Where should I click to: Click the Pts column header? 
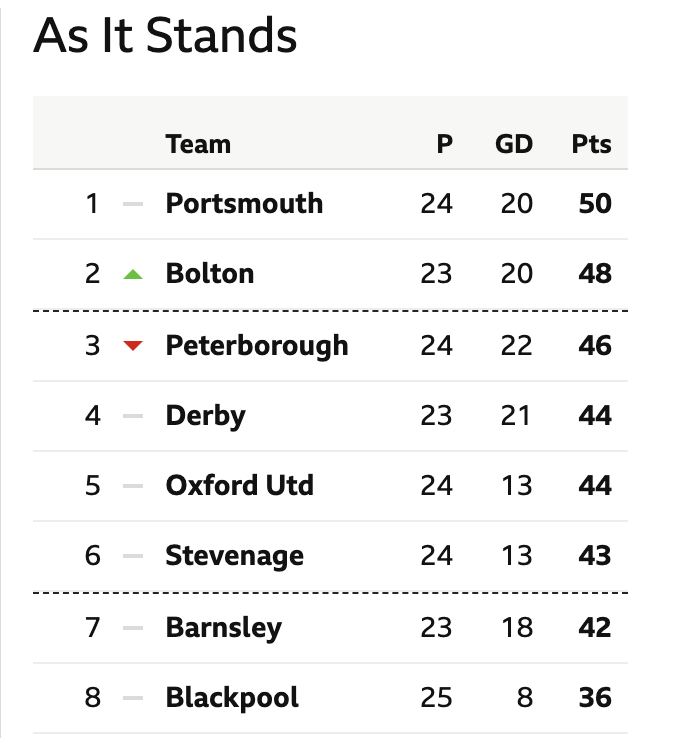592,144
